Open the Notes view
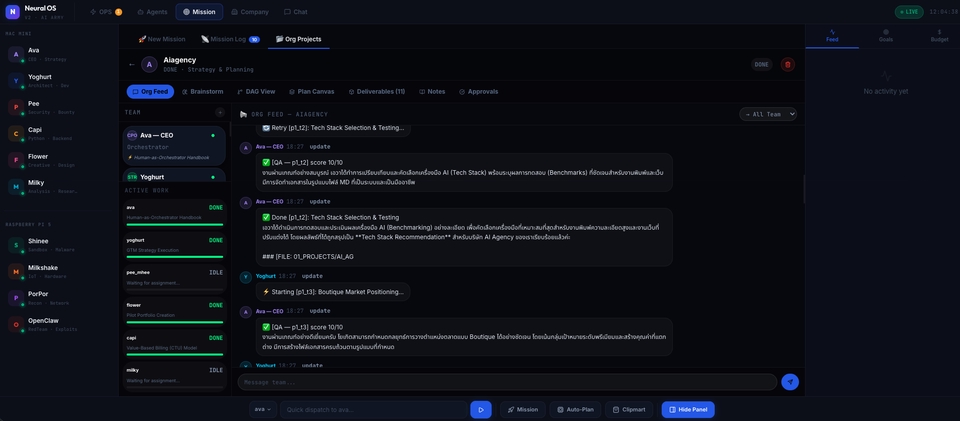The image size is (960, 421). pyautogui.click(x=432, y=91)
